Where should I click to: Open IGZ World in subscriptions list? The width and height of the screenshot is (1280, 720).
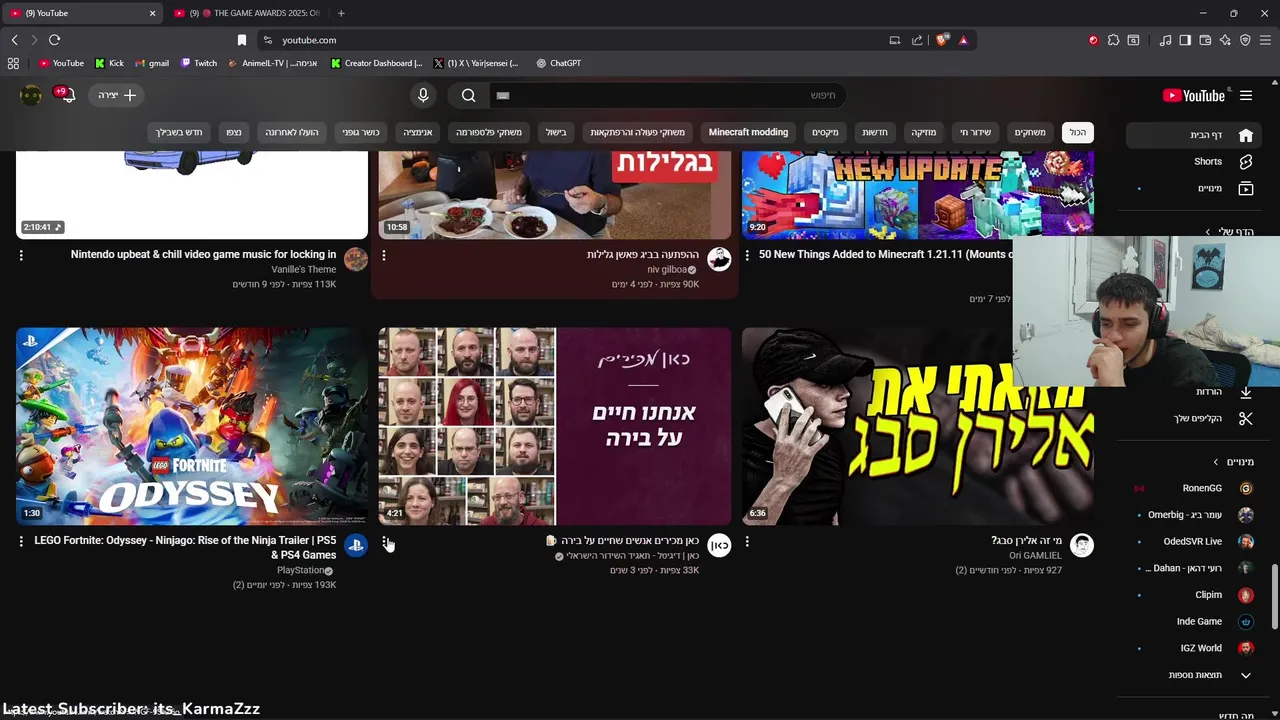(1194, 648)
